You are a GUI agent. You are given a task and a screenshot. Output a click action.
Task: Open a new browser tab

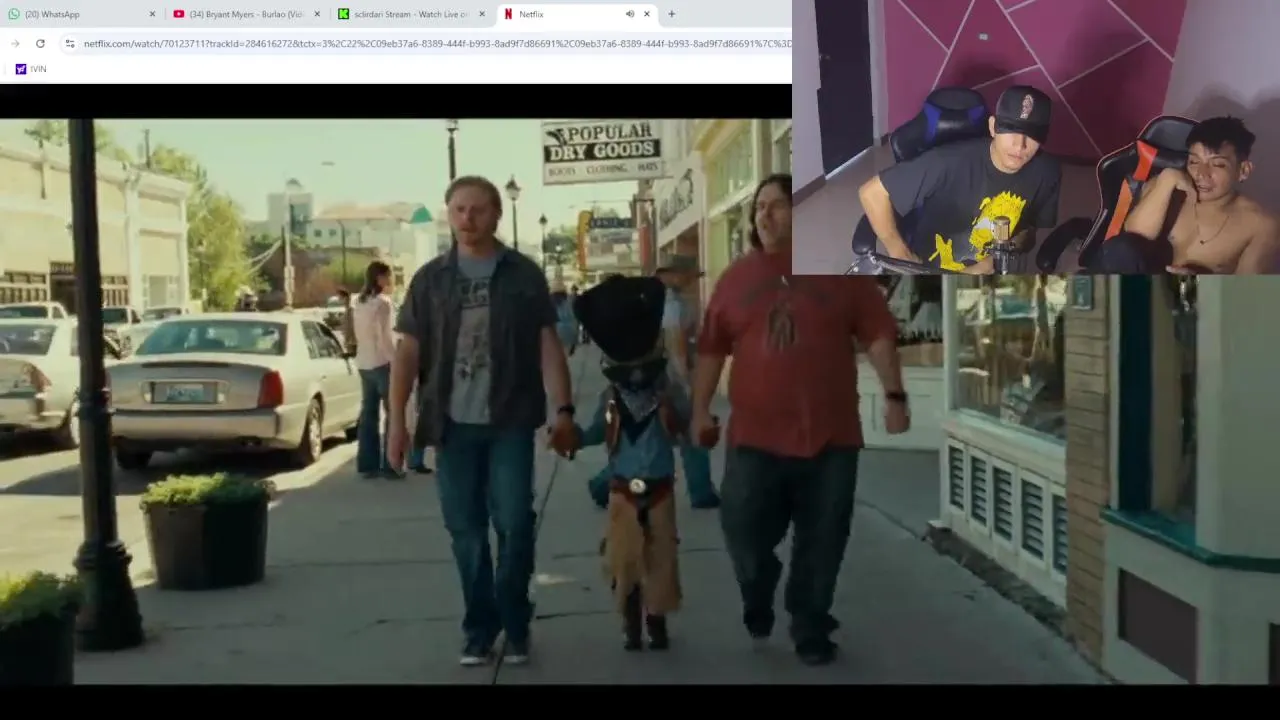click(x=671, y=14)
